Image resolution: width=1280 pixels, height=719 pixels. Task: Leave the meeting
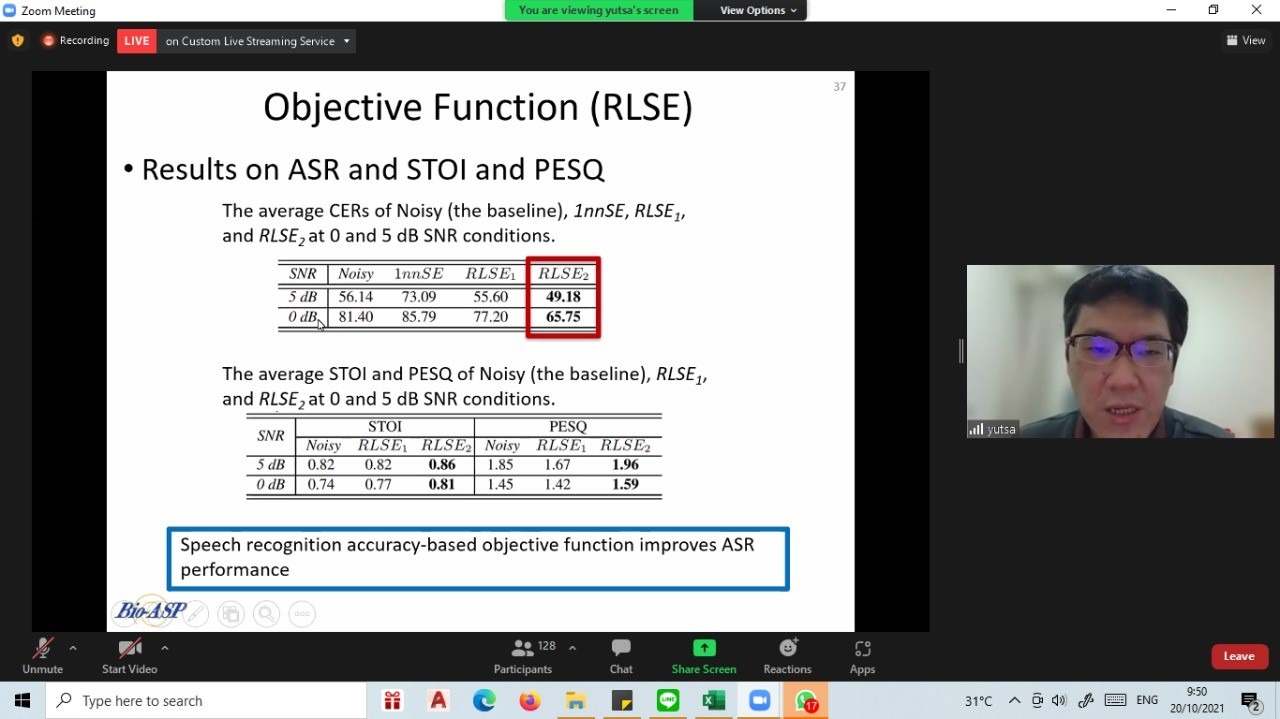(x=1238, y=656)
